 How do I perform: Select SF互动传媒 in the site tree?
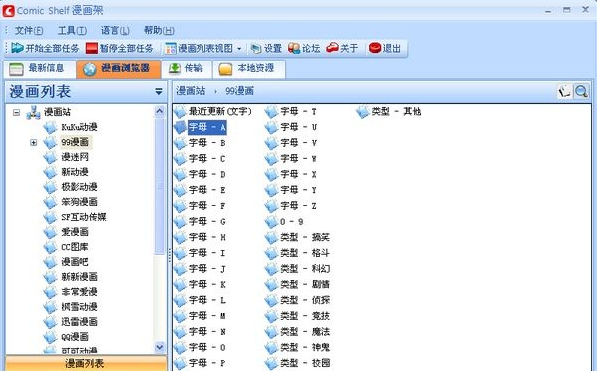(x=84, y=217)
